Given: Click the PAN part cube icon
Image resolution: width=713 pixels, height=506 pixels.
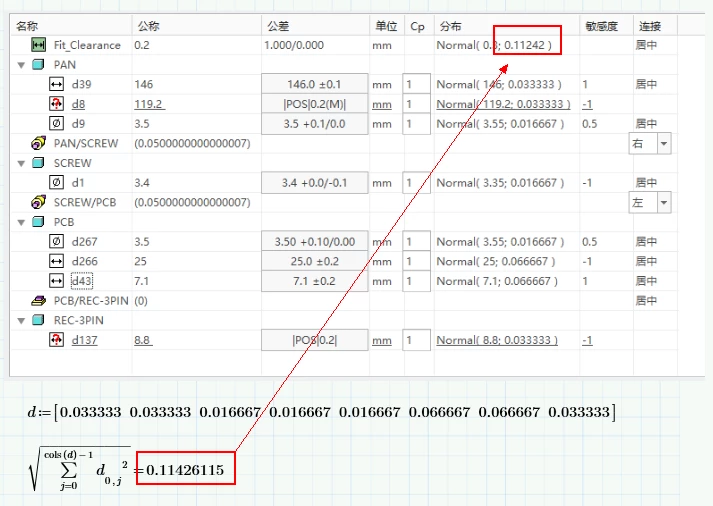Looking at the screenshot, I should click(39, 65).
